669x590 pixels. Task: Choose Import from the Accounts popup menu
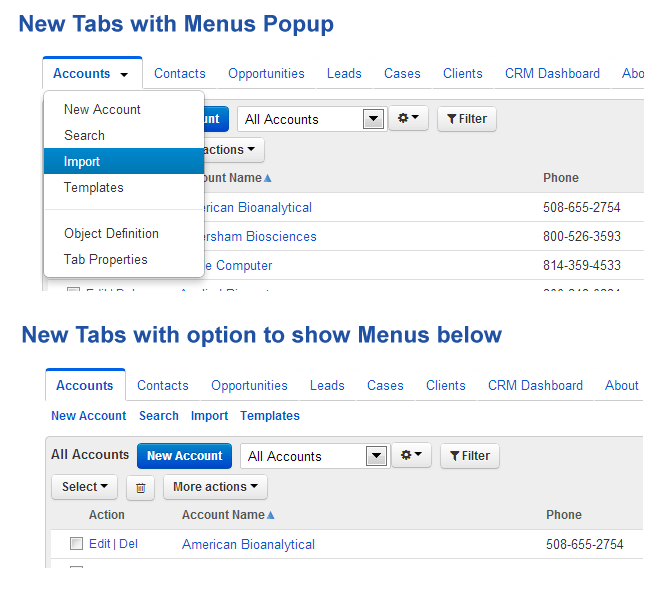(x=82, y=161)
